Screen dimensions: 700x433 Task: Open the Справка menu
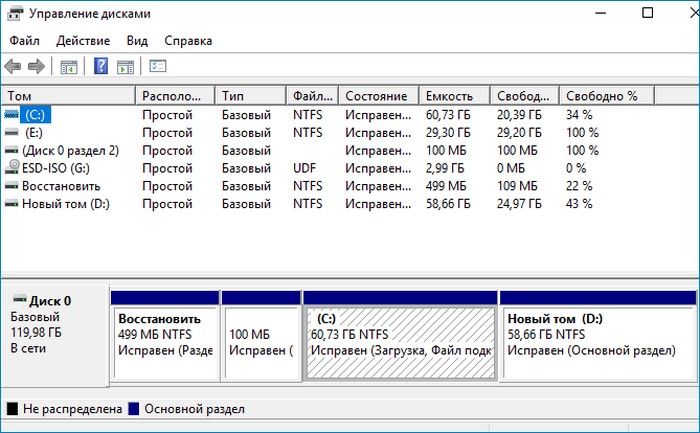(188, 41)
